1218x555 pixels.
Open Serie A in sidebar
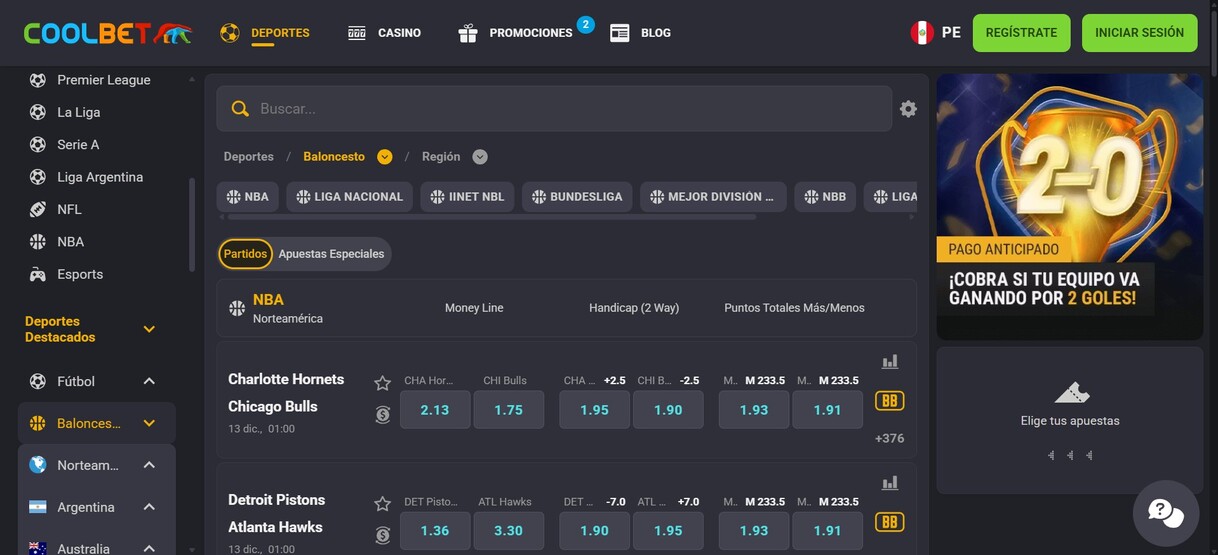78,145
